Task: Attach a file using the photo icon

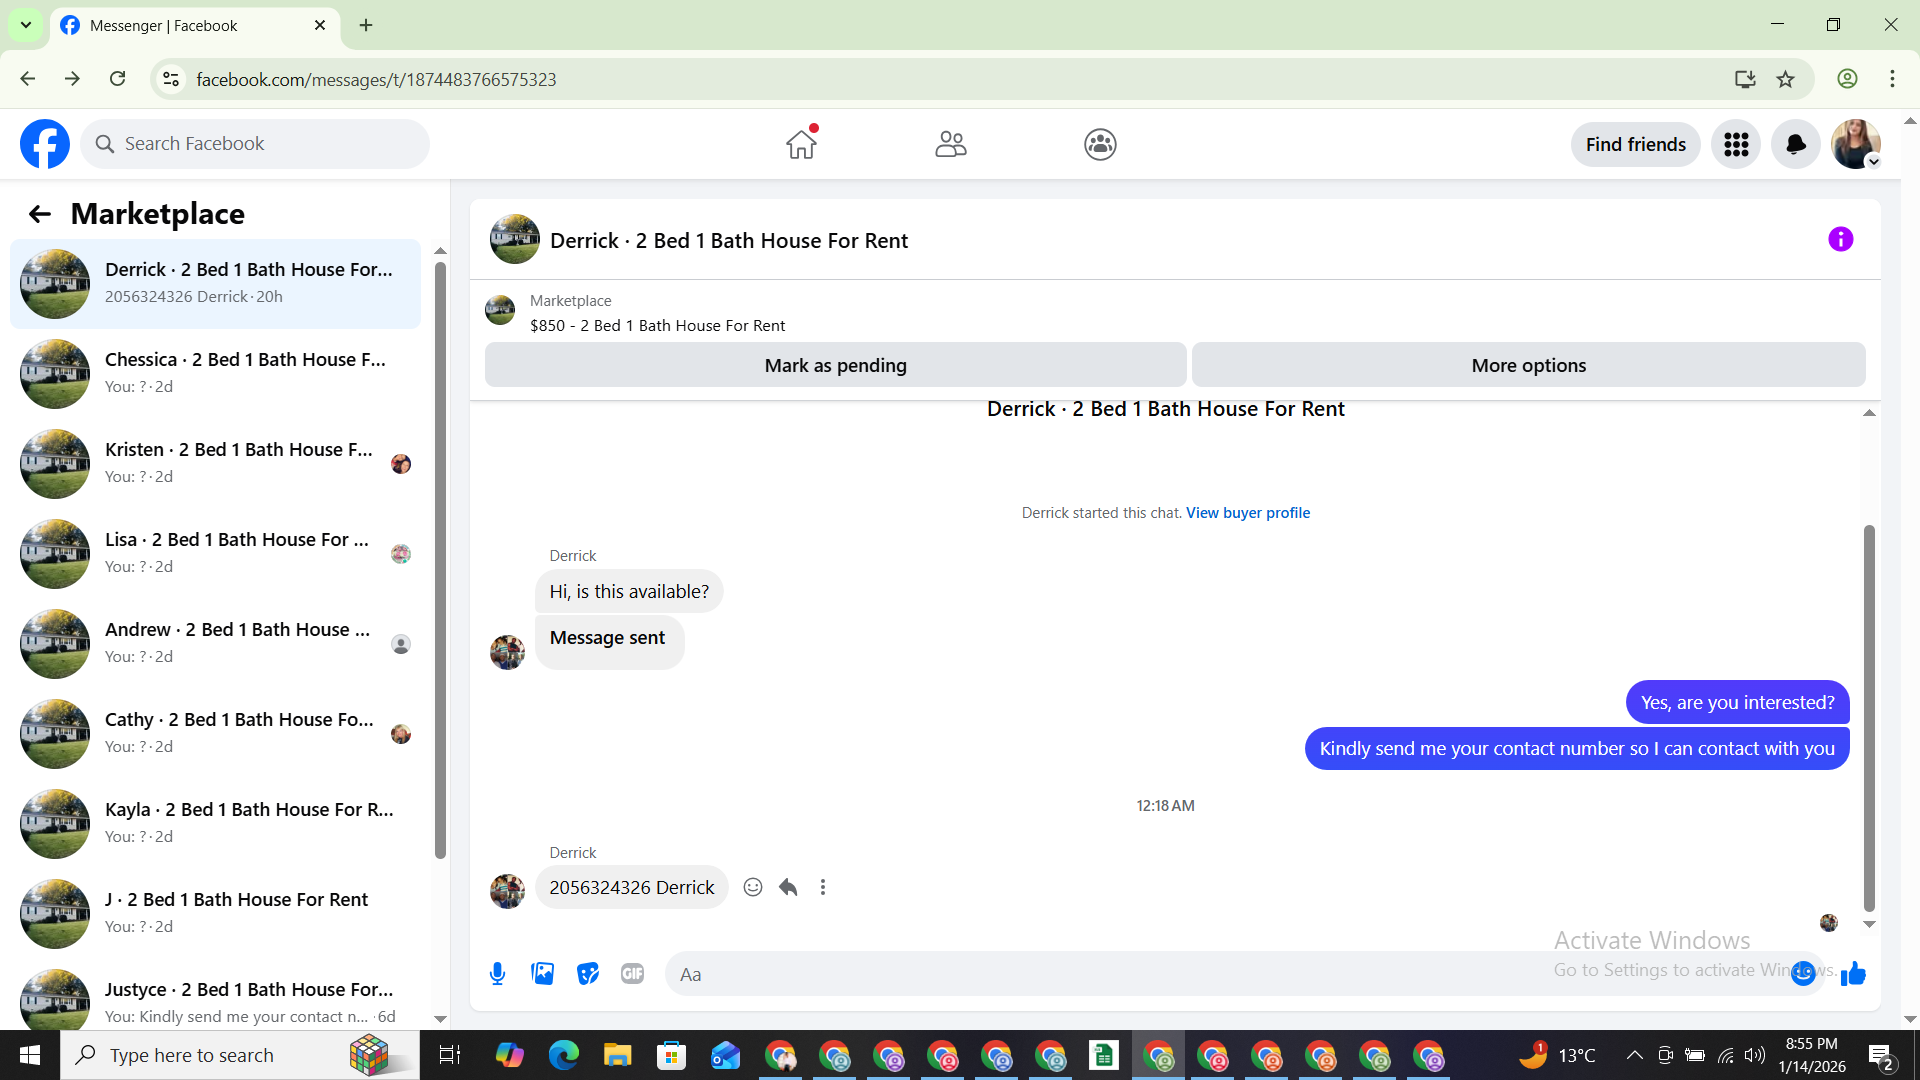Action: pos(542,973)
